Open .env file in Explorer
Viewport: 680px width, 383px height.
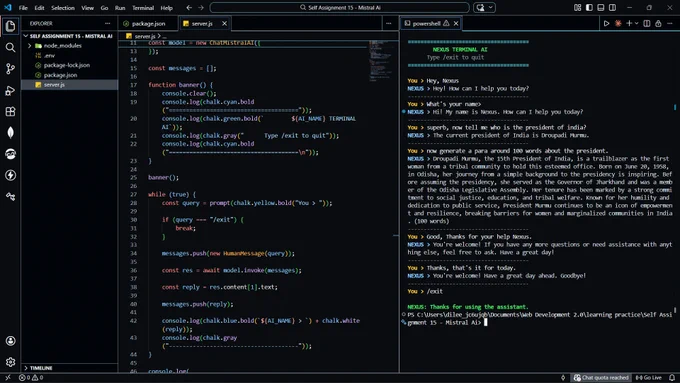coord(69,56)
